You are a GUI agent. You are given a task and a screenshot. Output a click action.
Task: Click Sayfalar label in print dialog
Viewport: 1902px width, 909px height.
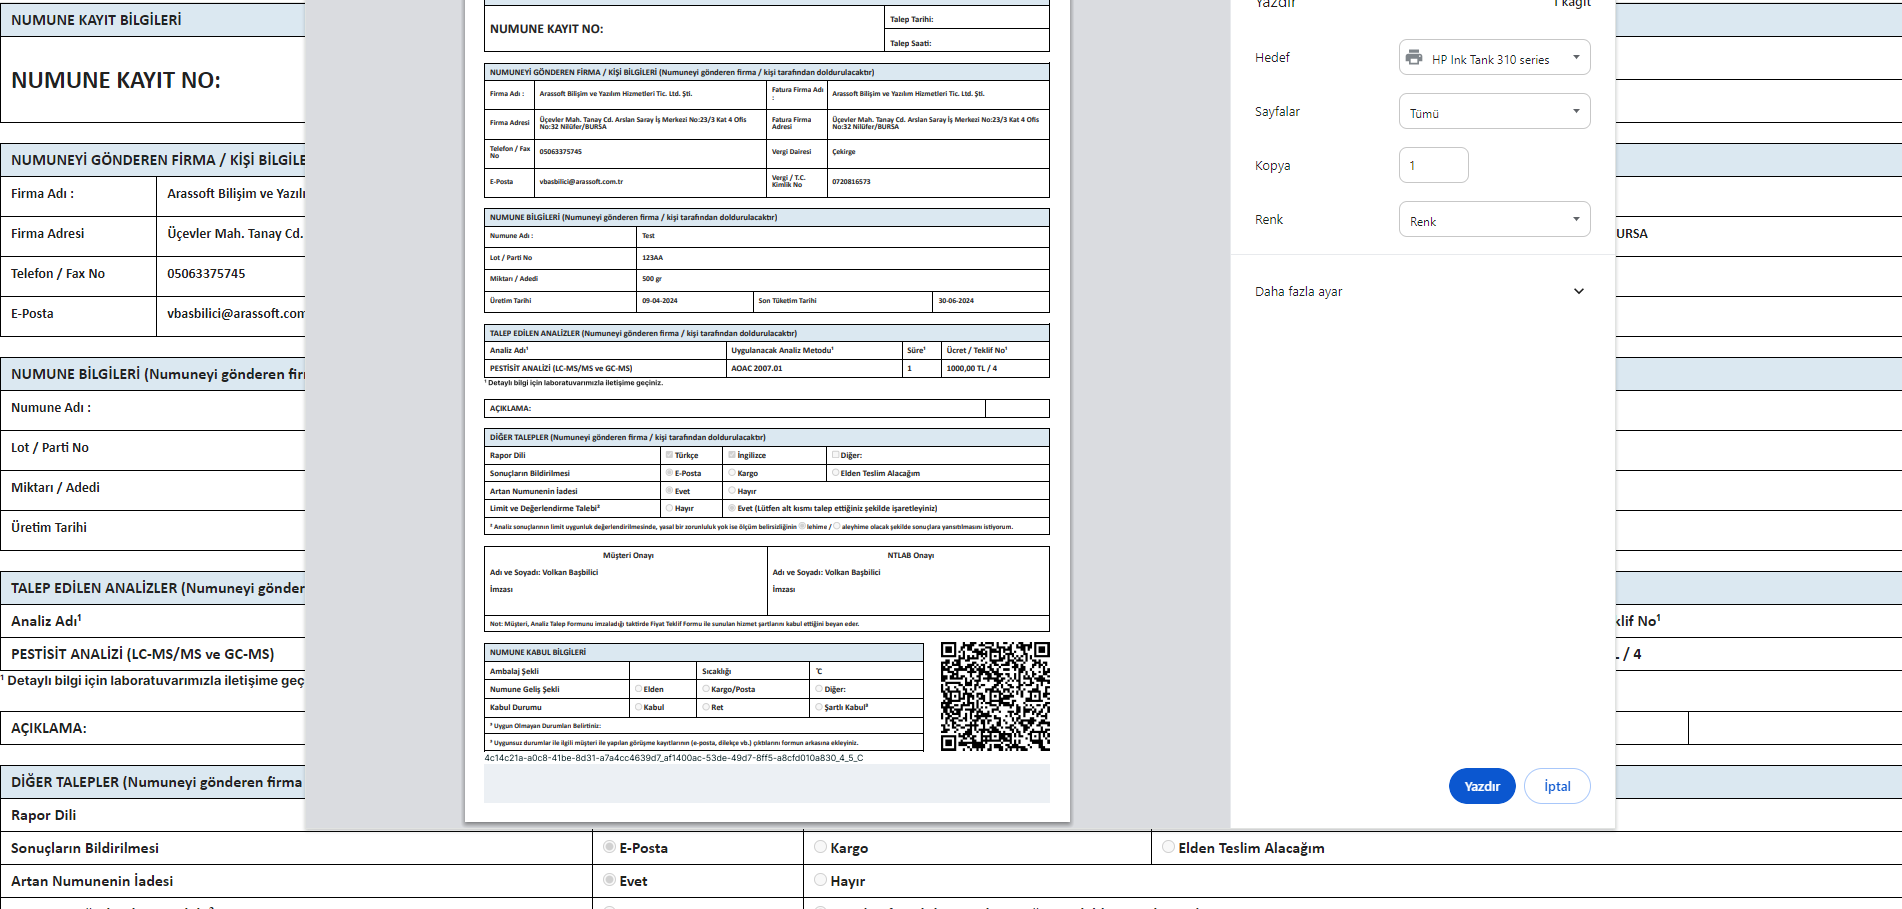(x=1277, y=112)
